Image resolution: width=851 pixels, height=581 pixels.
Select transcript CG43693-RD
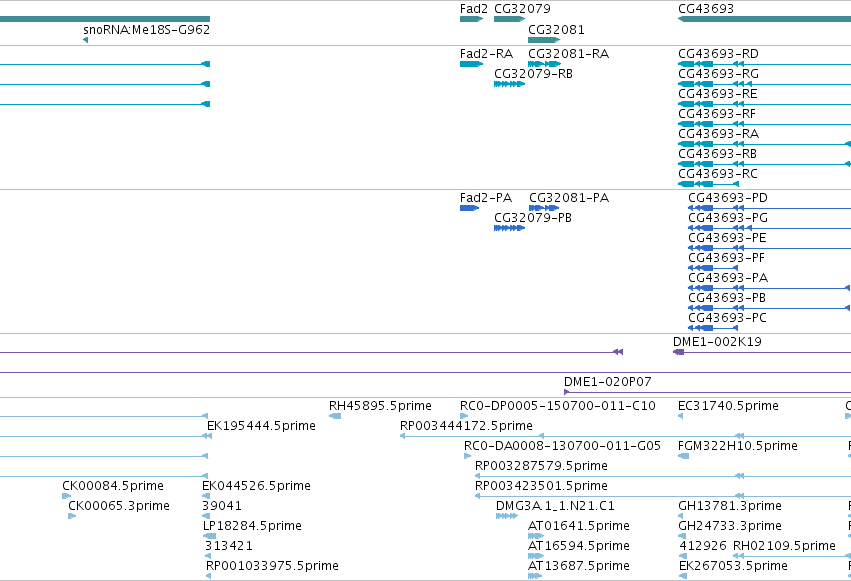click(x=718, y=54)
